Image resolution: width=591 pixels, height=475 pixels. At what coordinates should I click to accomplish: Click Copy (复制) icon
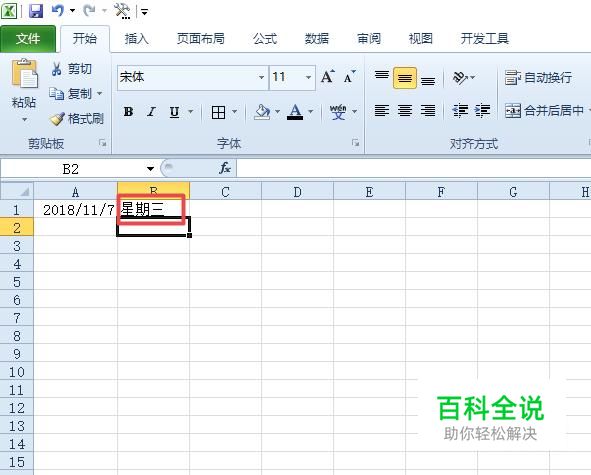point(57,93)
